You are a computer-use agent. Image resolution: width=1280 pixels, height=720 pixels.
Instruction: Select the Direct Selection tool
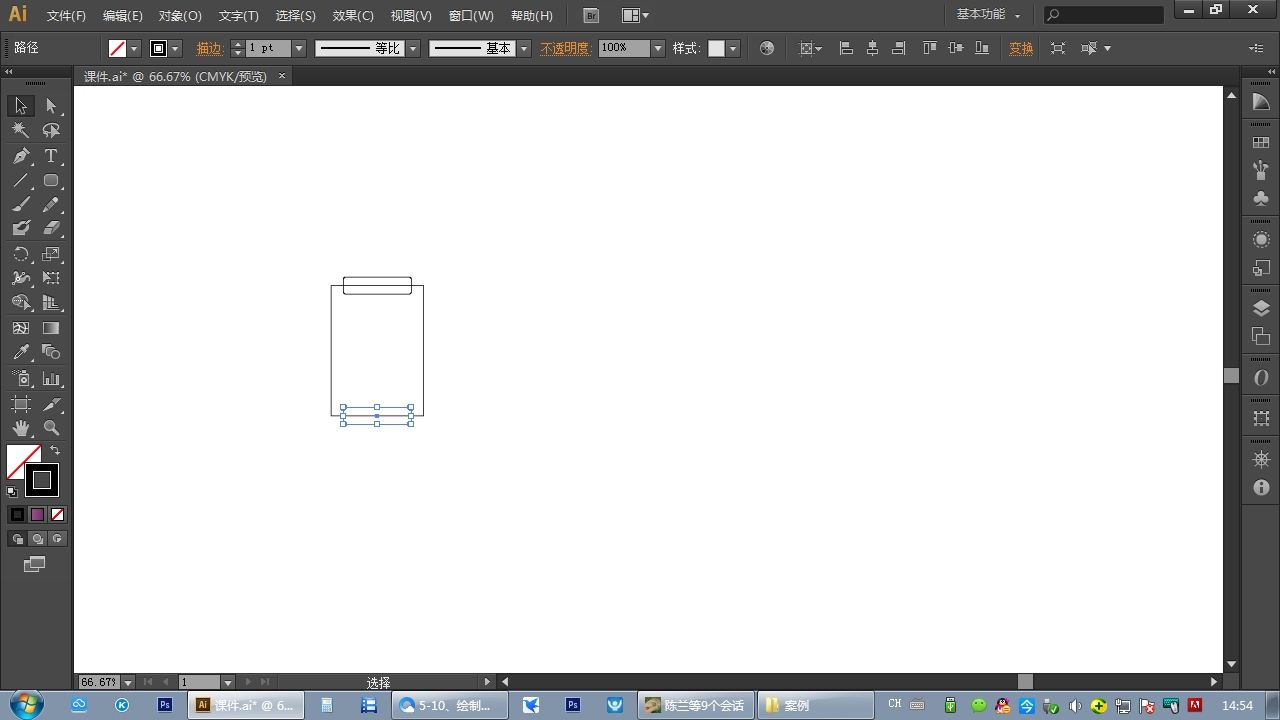[x=51, y=106]
